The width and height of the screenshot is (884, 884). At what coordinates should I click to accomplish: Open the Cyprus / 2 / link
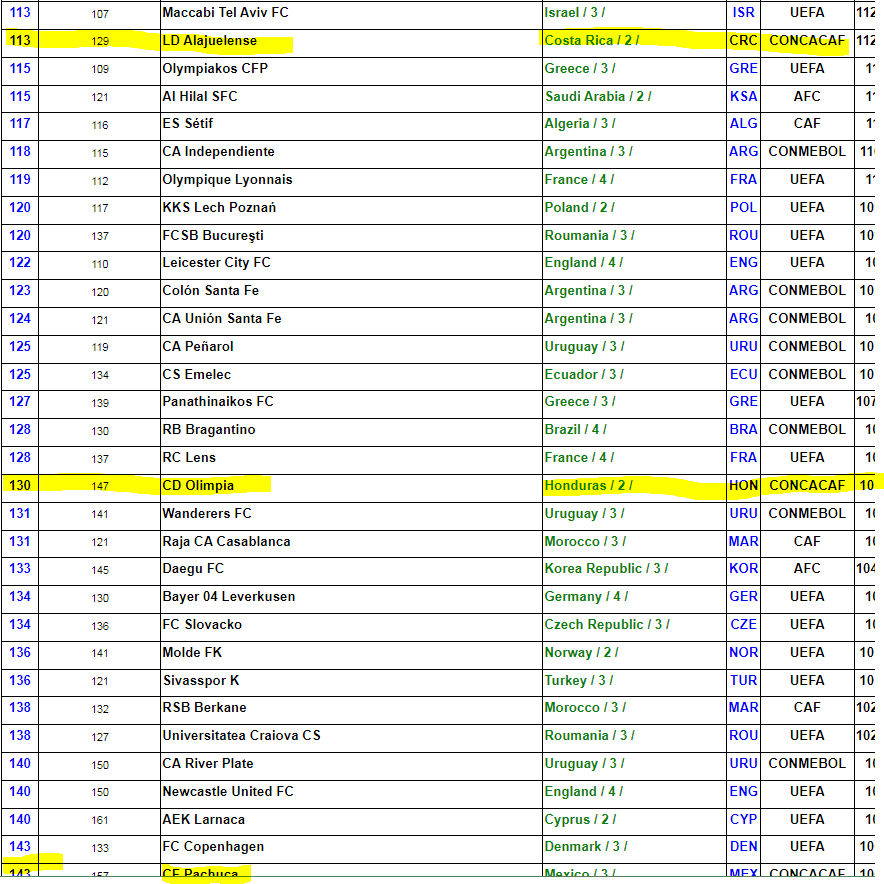tap(580, 820)
